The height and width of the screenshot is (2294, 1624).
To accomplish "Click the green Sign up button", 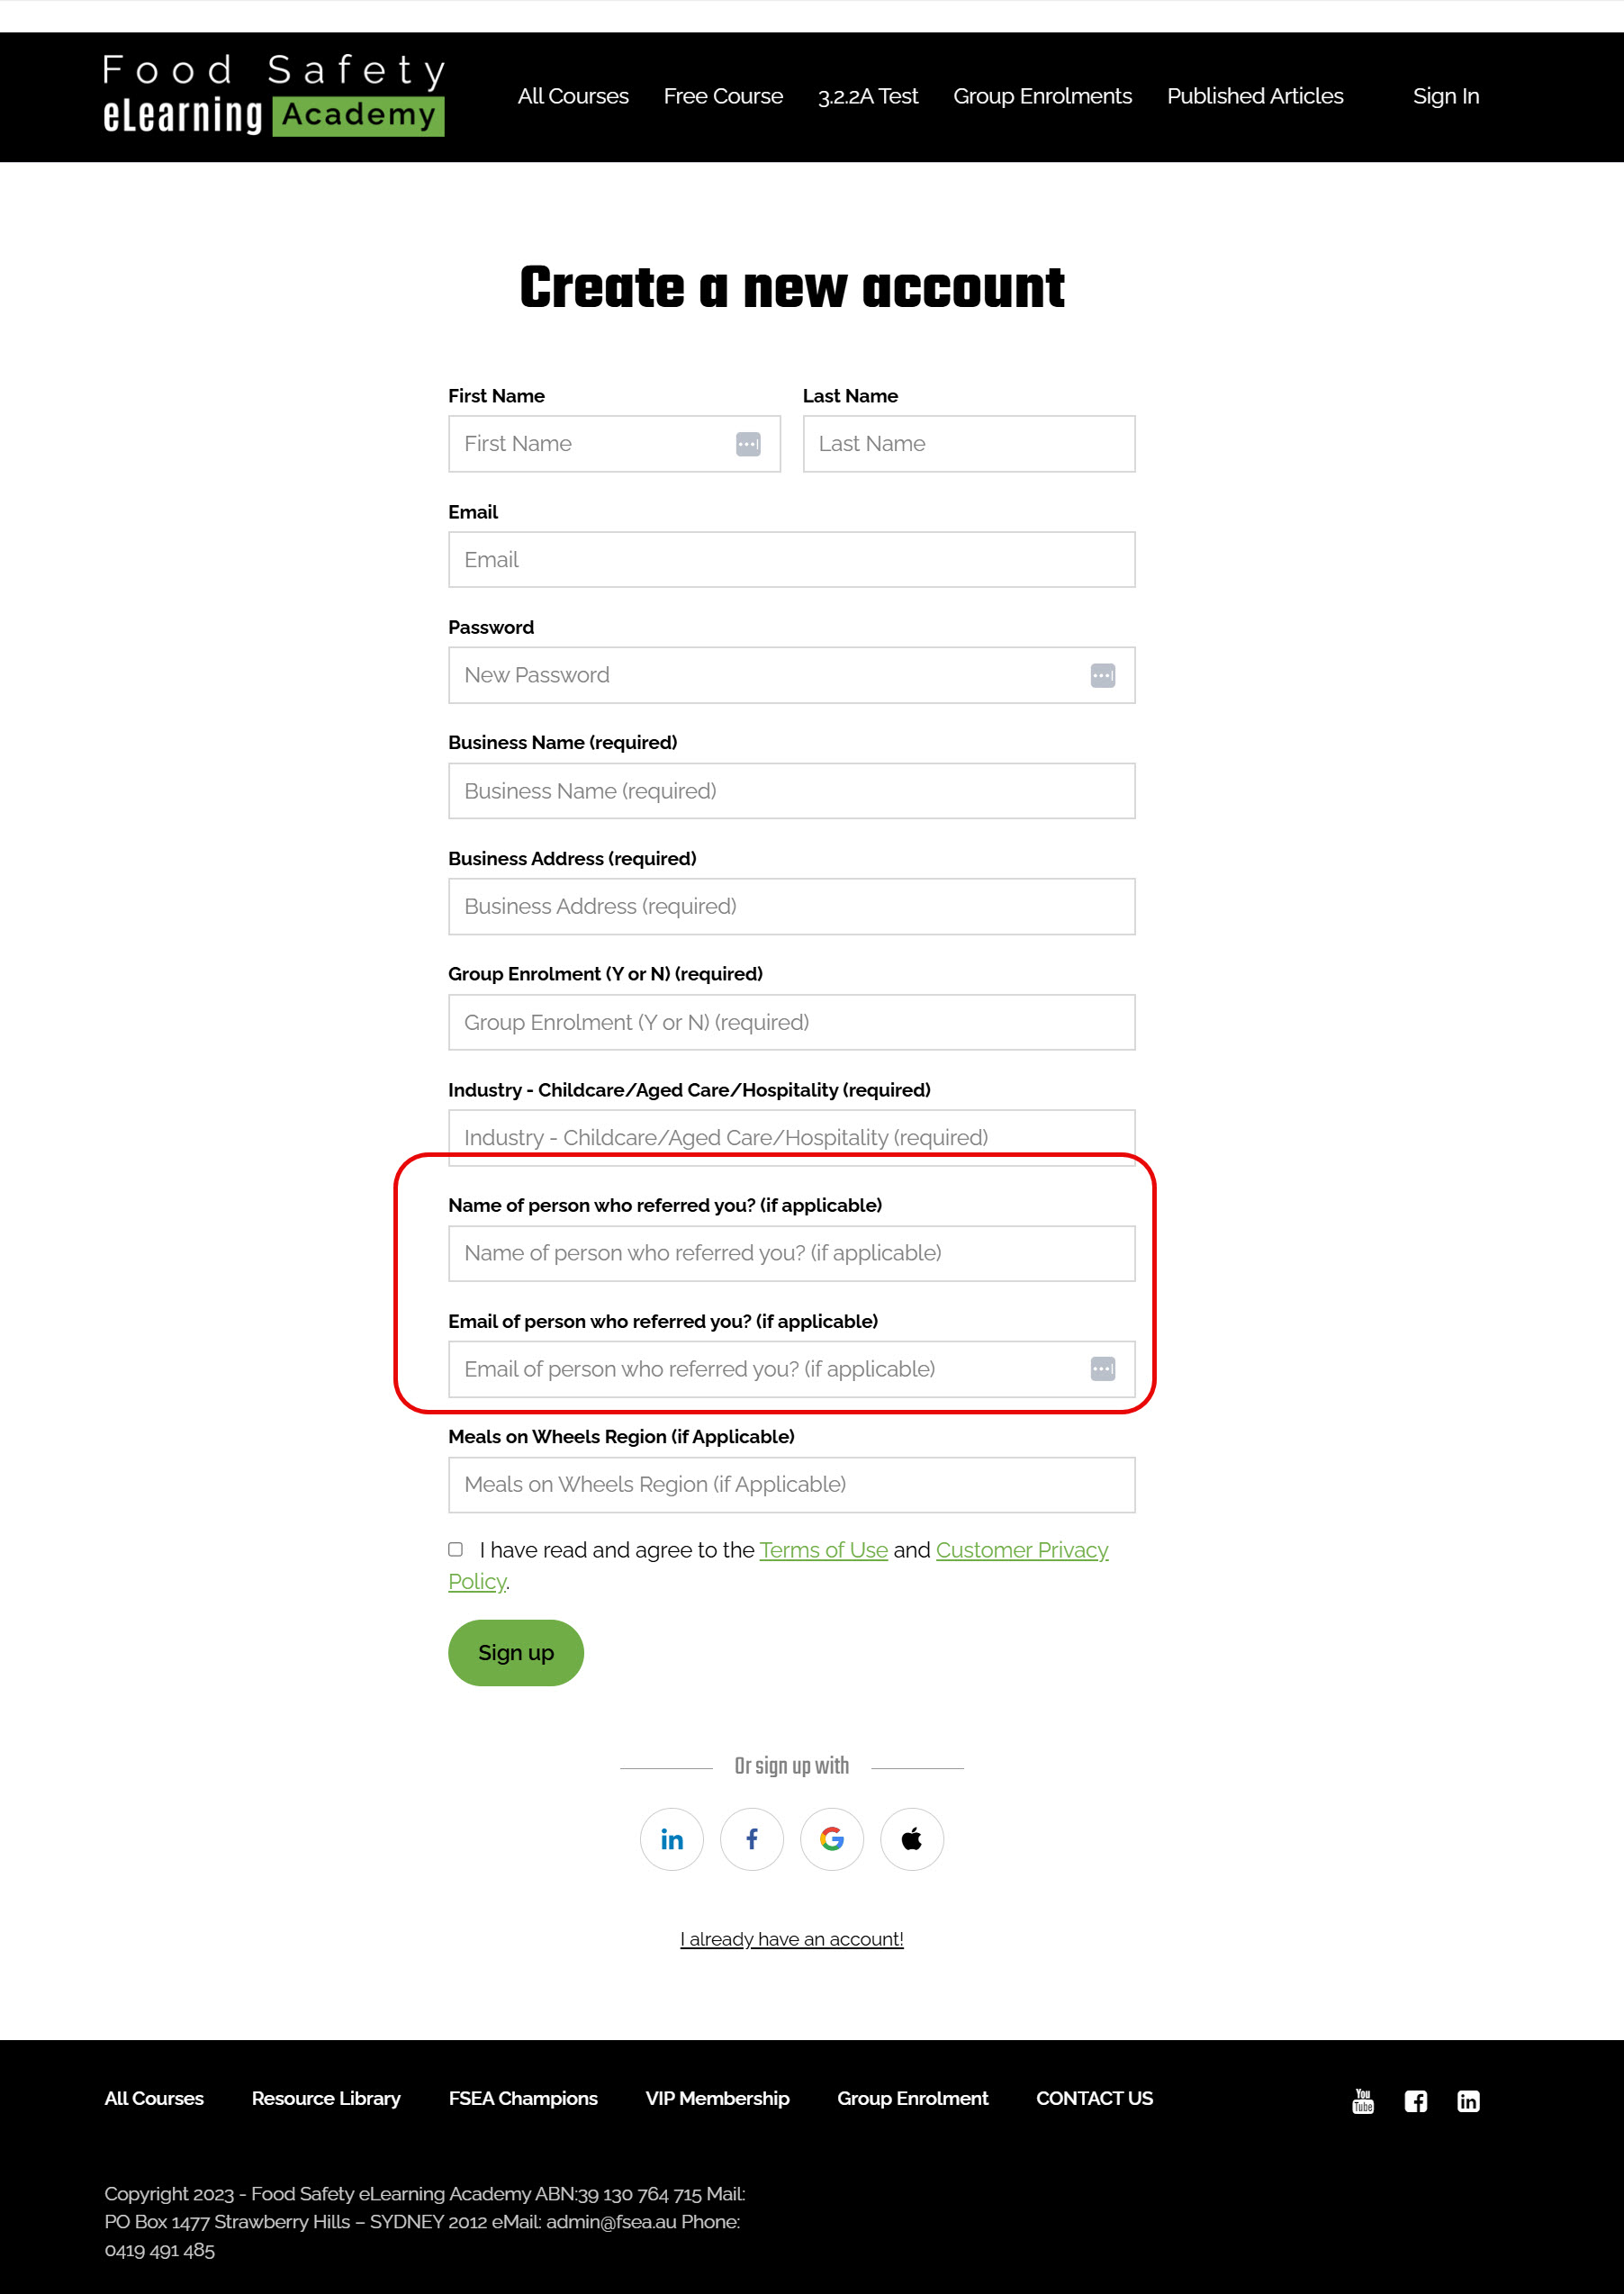I will pyautogui.click(x=516, y=1653).
